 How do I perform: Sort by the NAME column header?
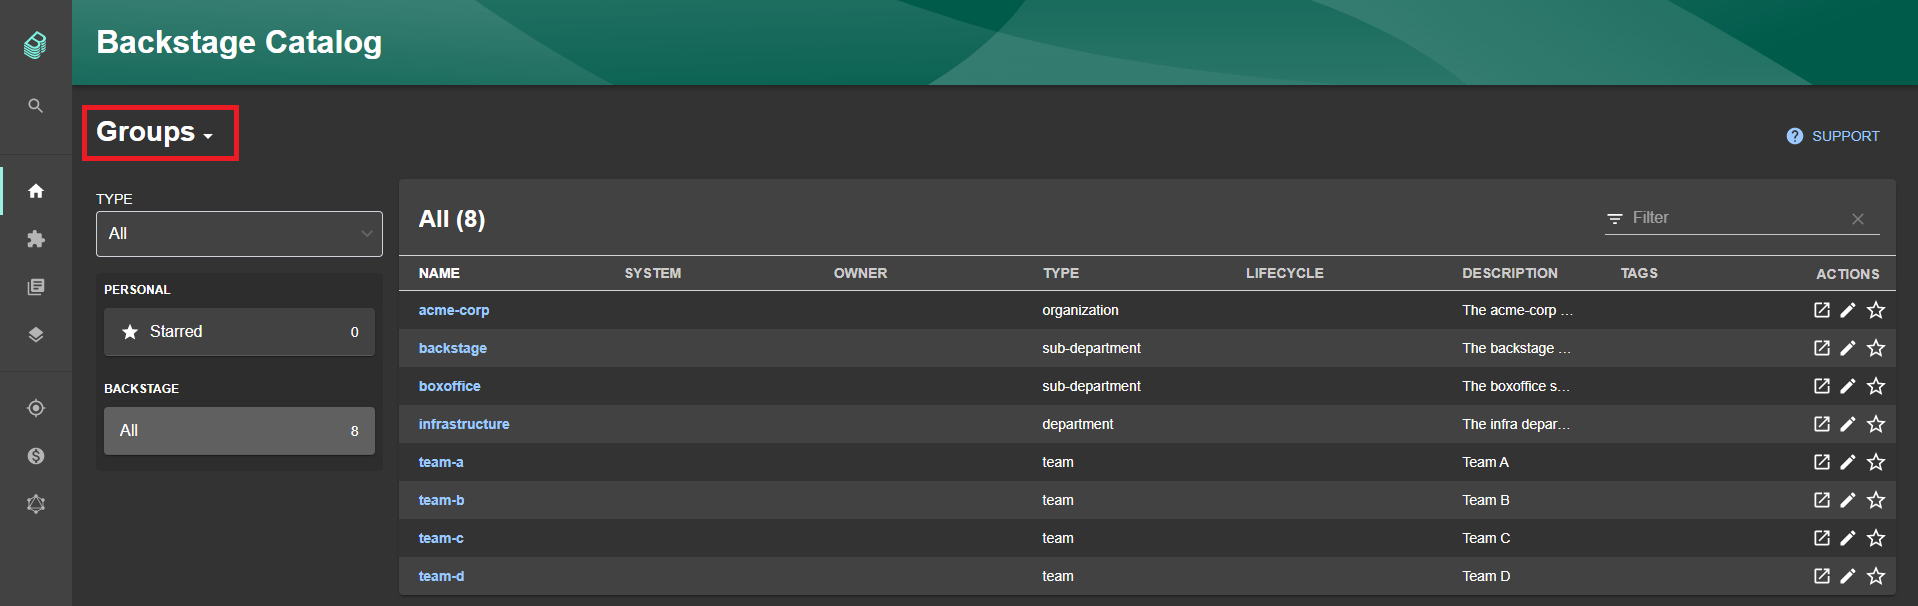coord(439,273)
